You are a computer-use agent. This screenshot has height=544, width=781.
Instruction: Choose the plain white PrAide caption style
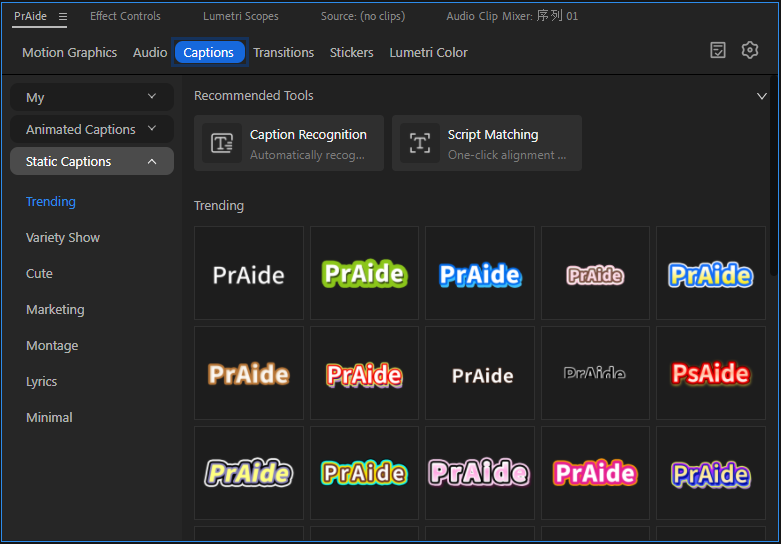pyautogui.click(x=249, y=273)
